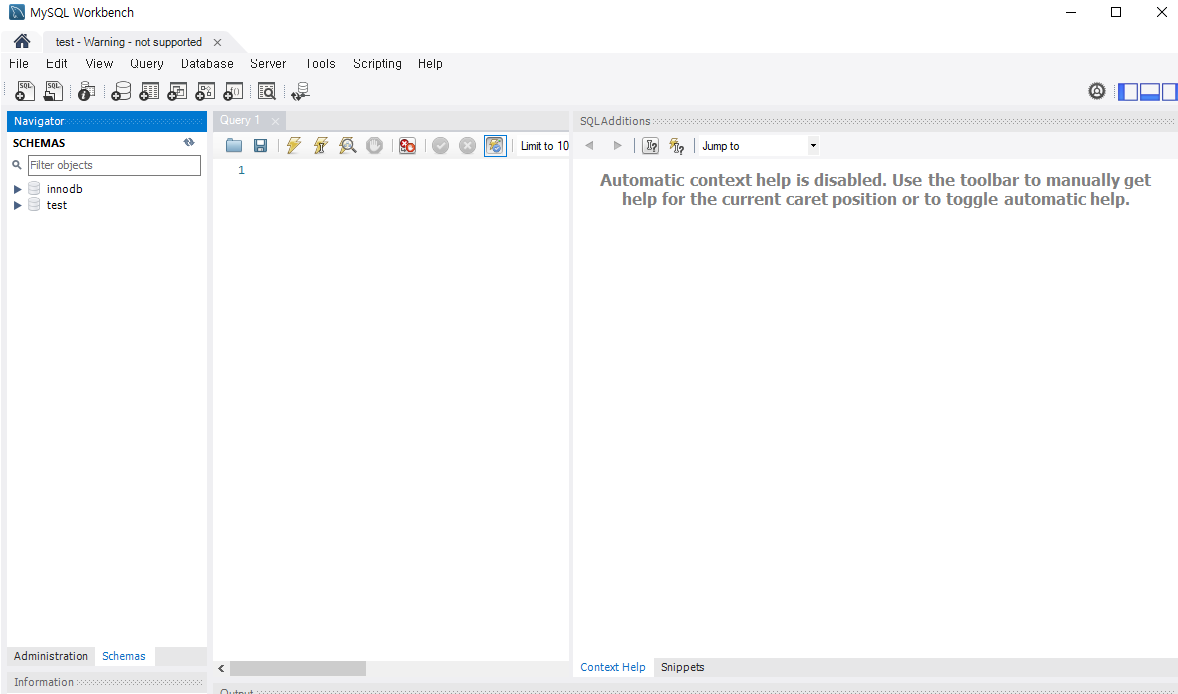Open an SQL script file from main toolbar

(x=53, y=91)
